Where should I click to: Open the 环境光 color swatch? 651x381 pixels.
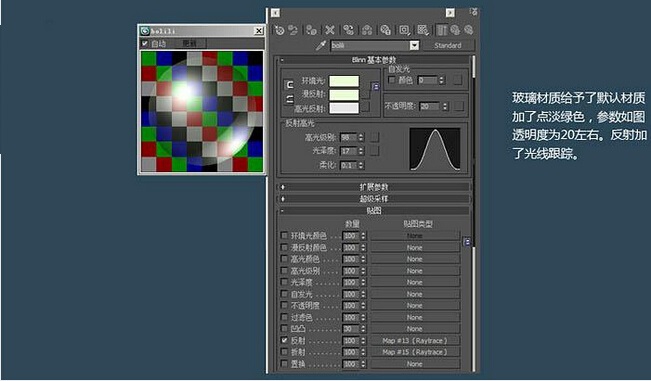[x=344, y=81]
